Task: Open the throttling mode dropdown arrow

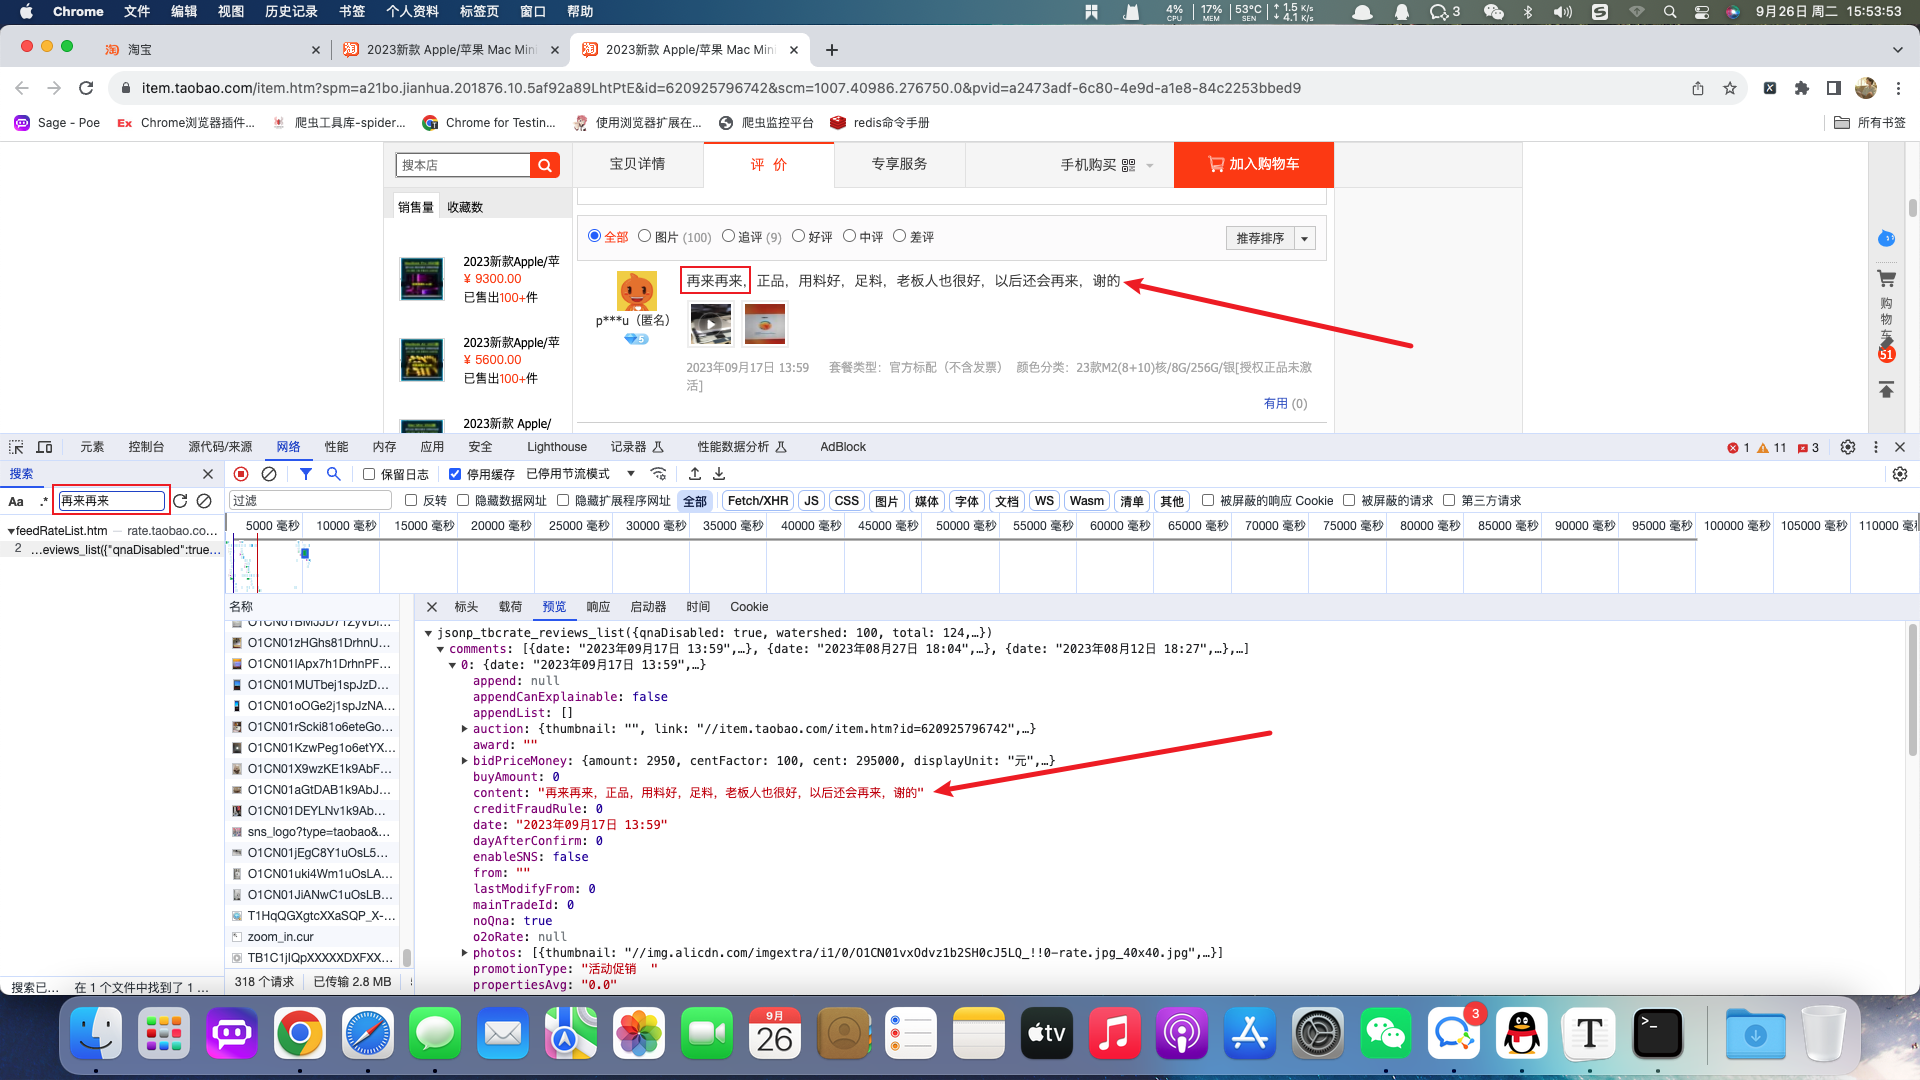Action: click(x=631, y=474)
